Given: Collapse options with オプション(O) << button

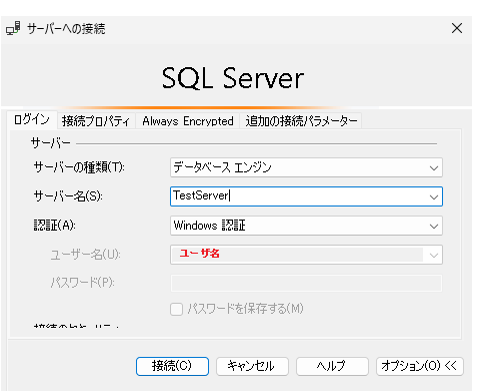Looking at the screenshot, I should [420, 366].
